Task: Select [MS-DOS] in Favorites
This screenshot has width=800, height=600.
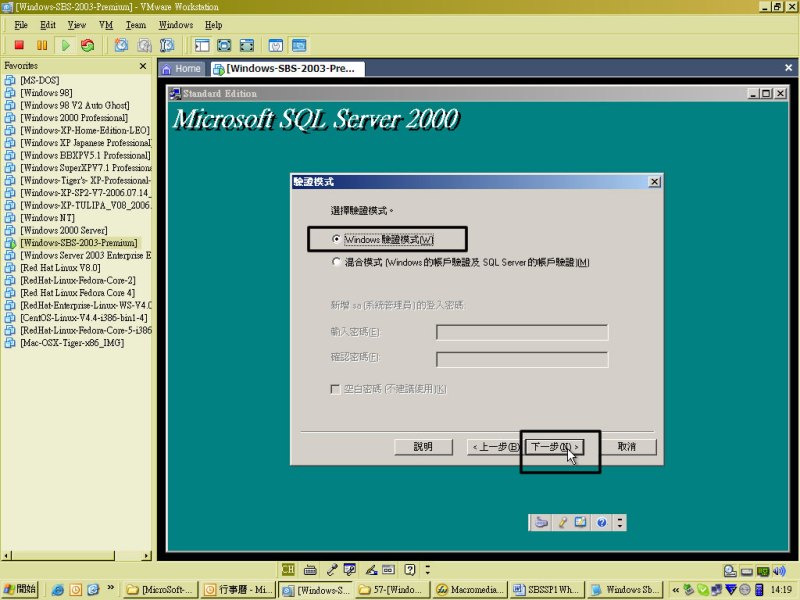Action: [x=40, y=81]
